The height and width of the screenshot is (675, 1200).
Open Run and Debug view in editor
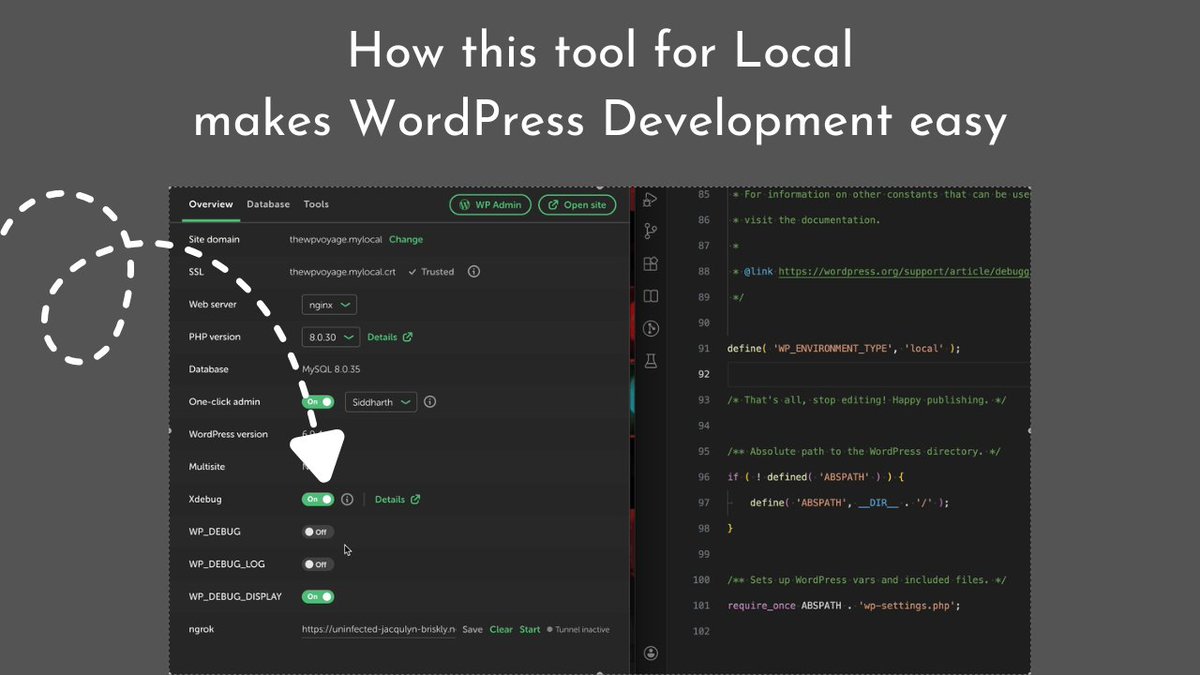(650, 200)
